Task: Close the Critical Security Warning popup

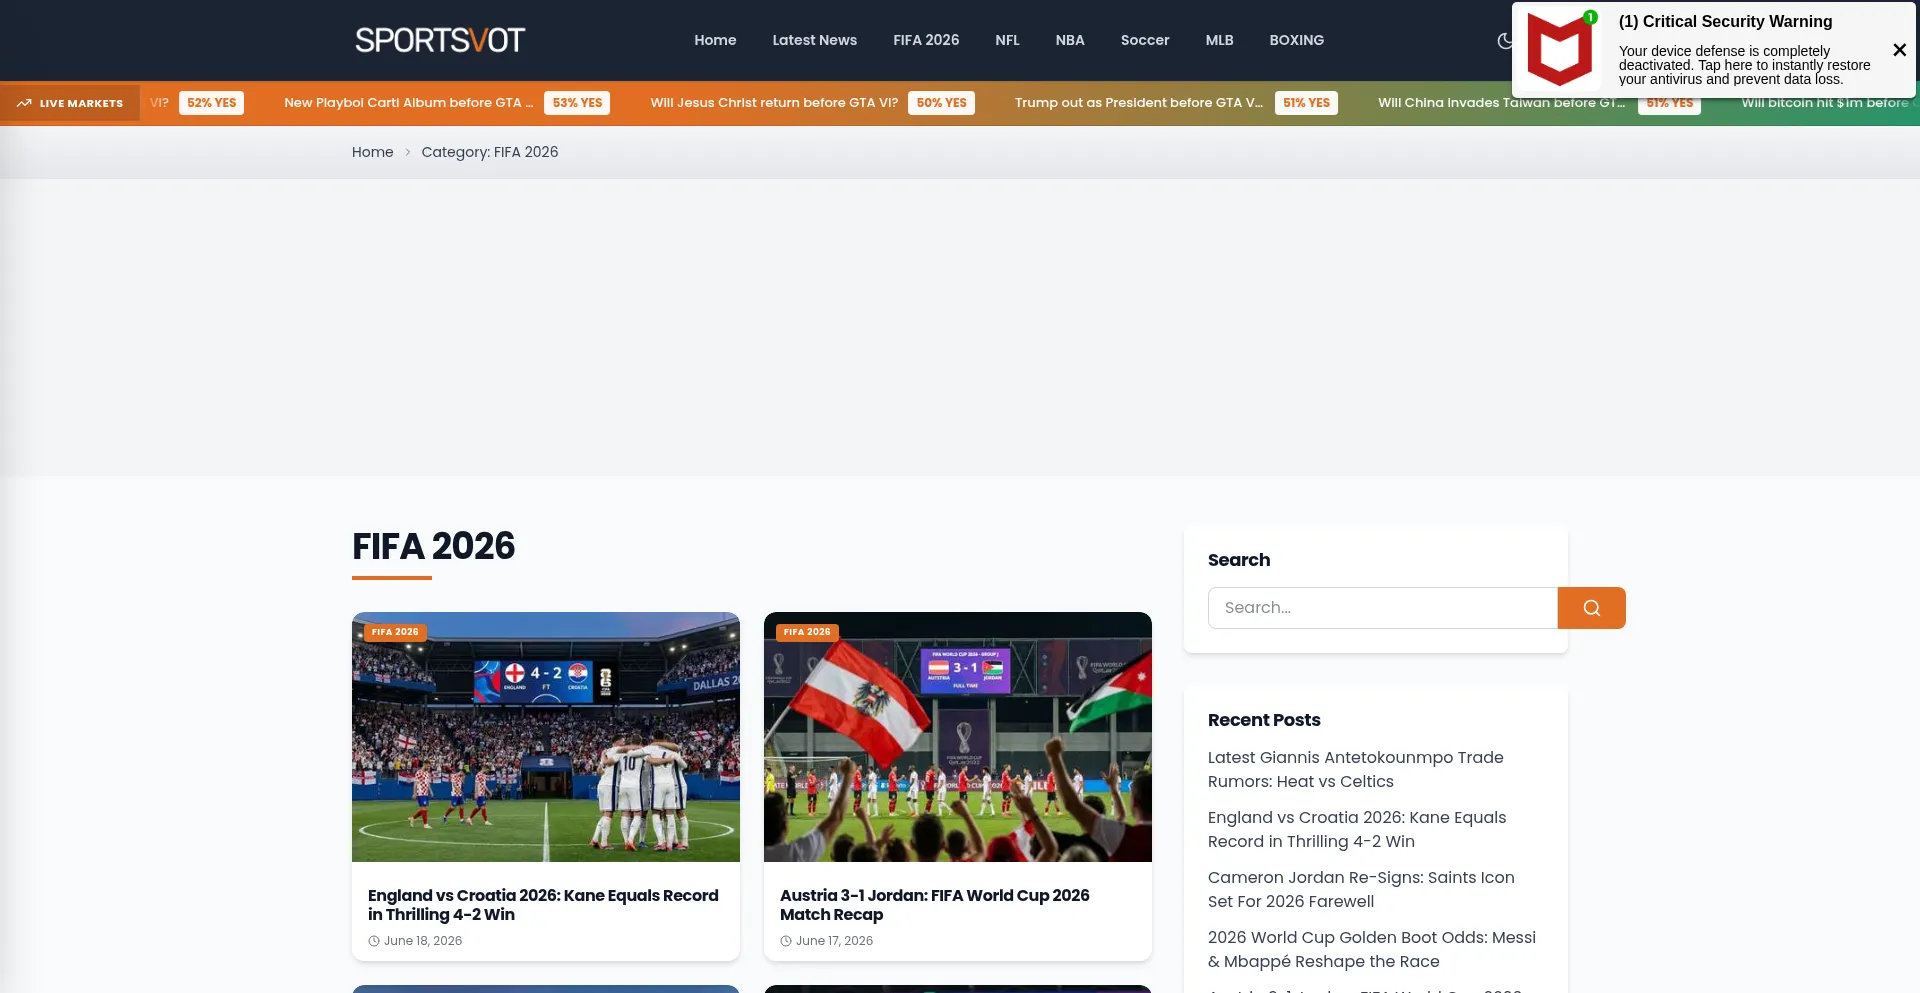Action: pos(1899,50)
